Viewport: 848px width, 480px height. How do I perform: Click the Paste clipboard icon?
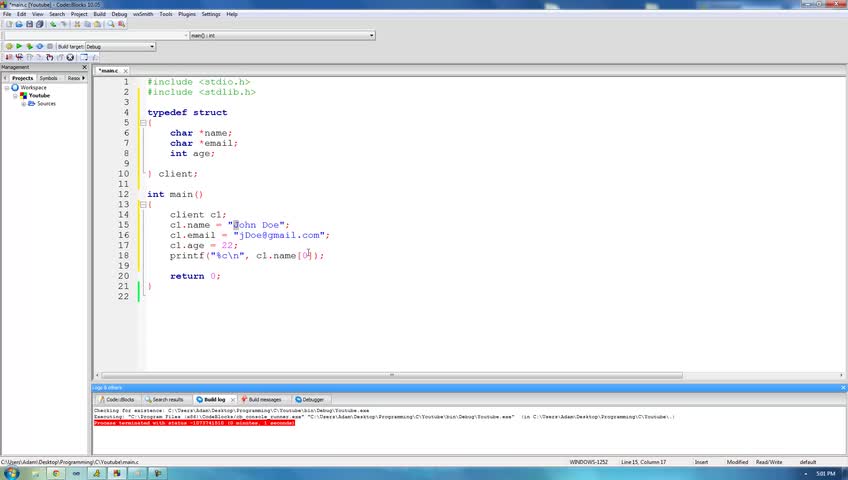click(x=97, y=24)
